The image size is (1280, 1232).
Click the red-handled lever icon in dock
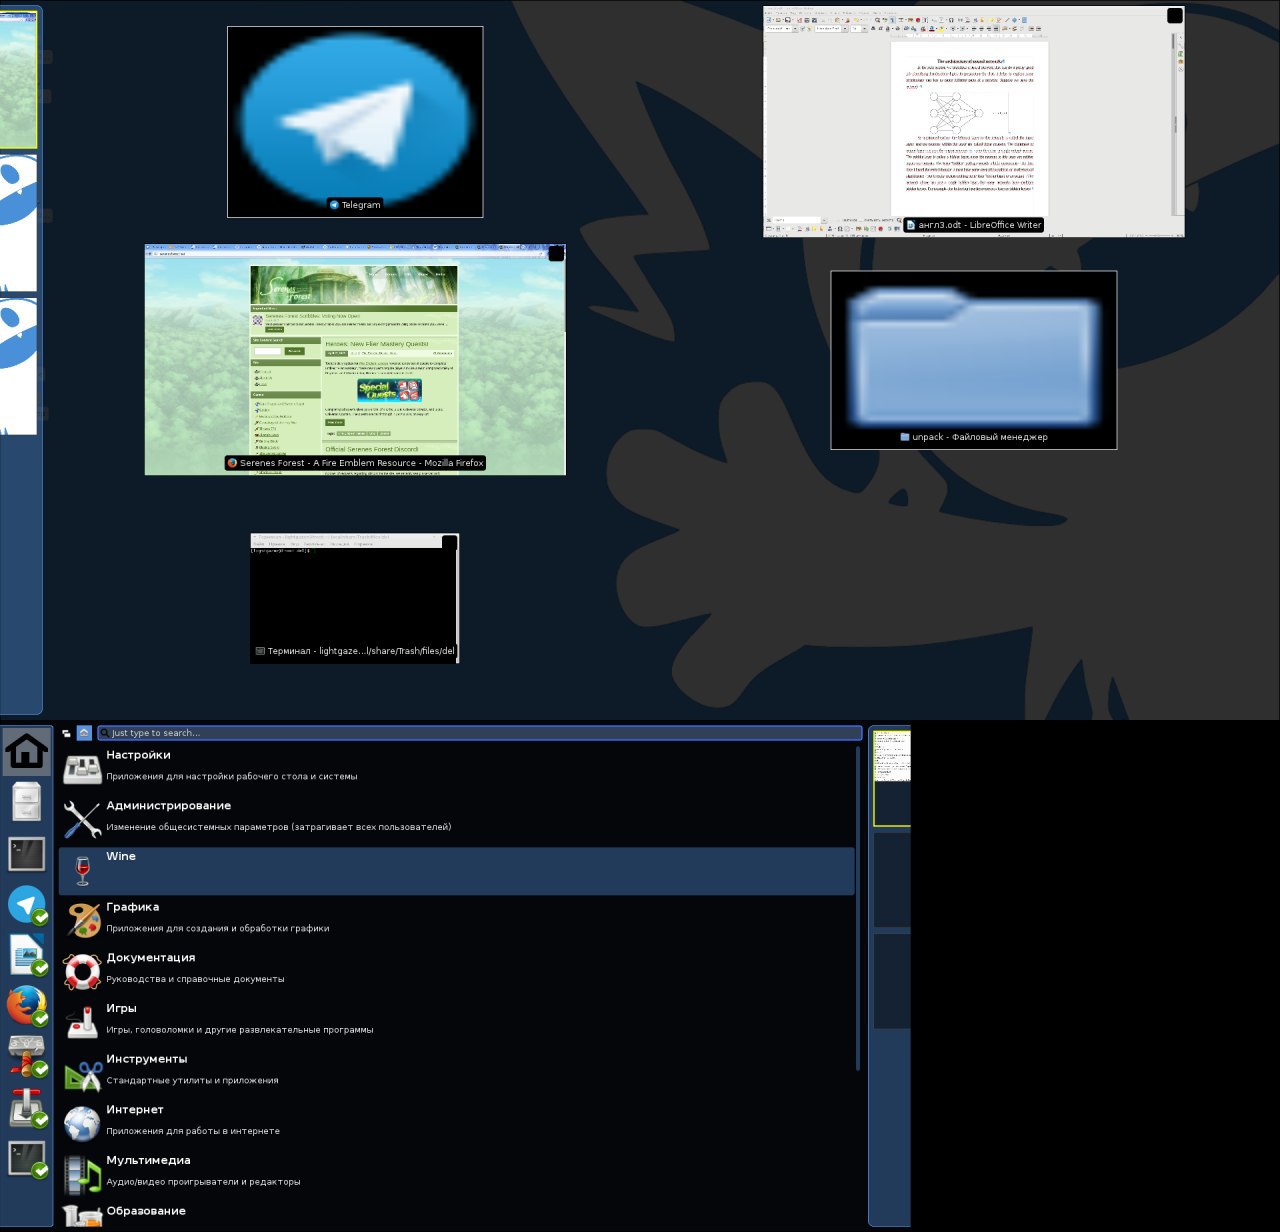coord(27,1108)
